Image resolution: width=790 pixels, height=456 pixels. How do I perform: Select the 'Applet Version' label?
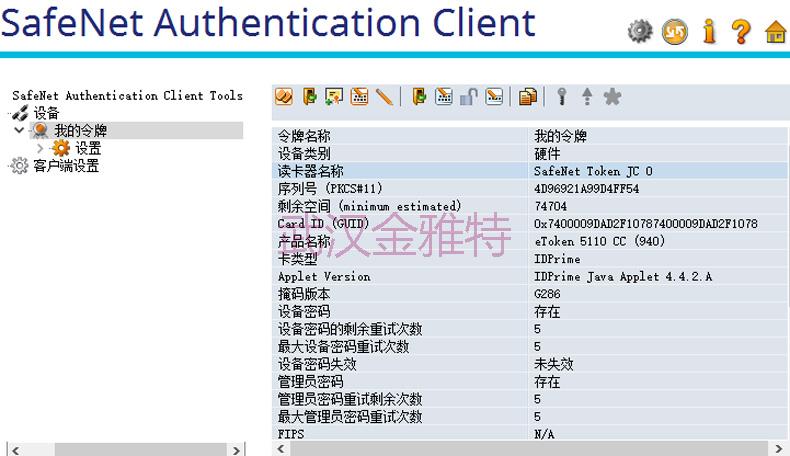pyautogui.click(x=324, y=277)
